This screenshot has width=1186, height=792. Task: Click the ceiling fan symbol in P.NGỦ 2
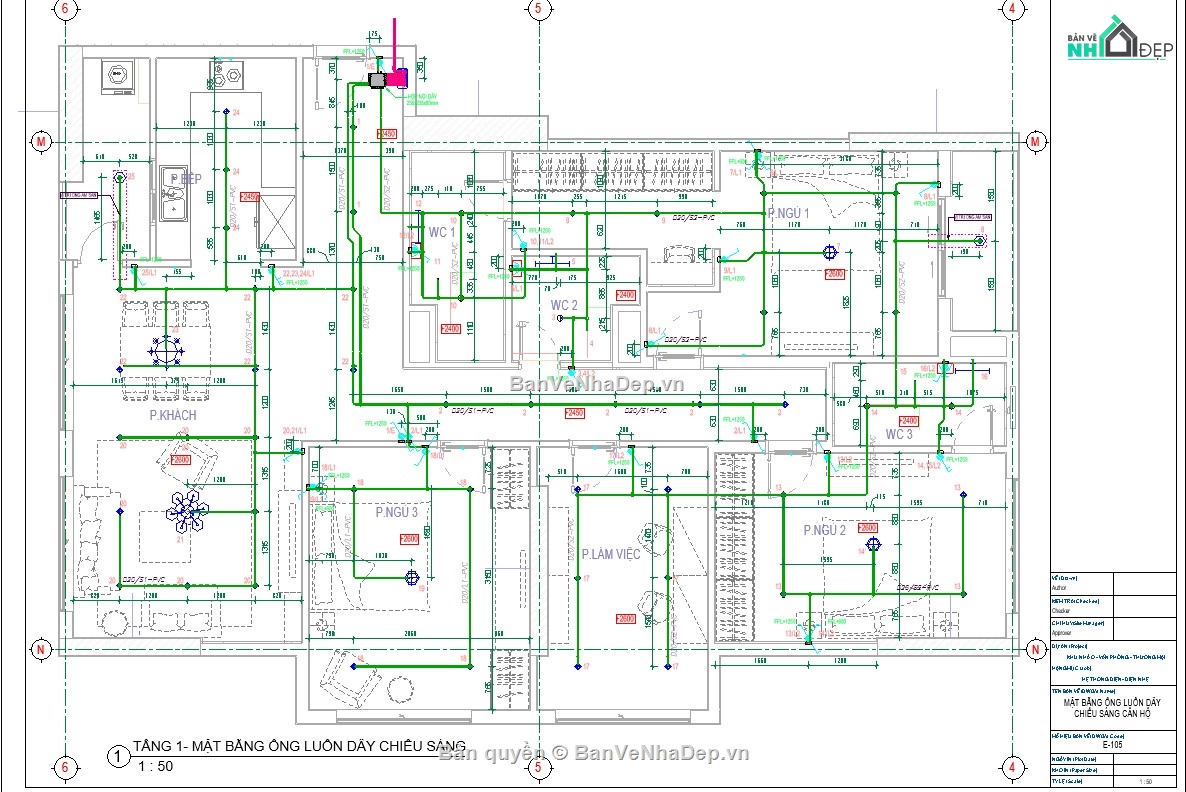[x=873, y=544]
